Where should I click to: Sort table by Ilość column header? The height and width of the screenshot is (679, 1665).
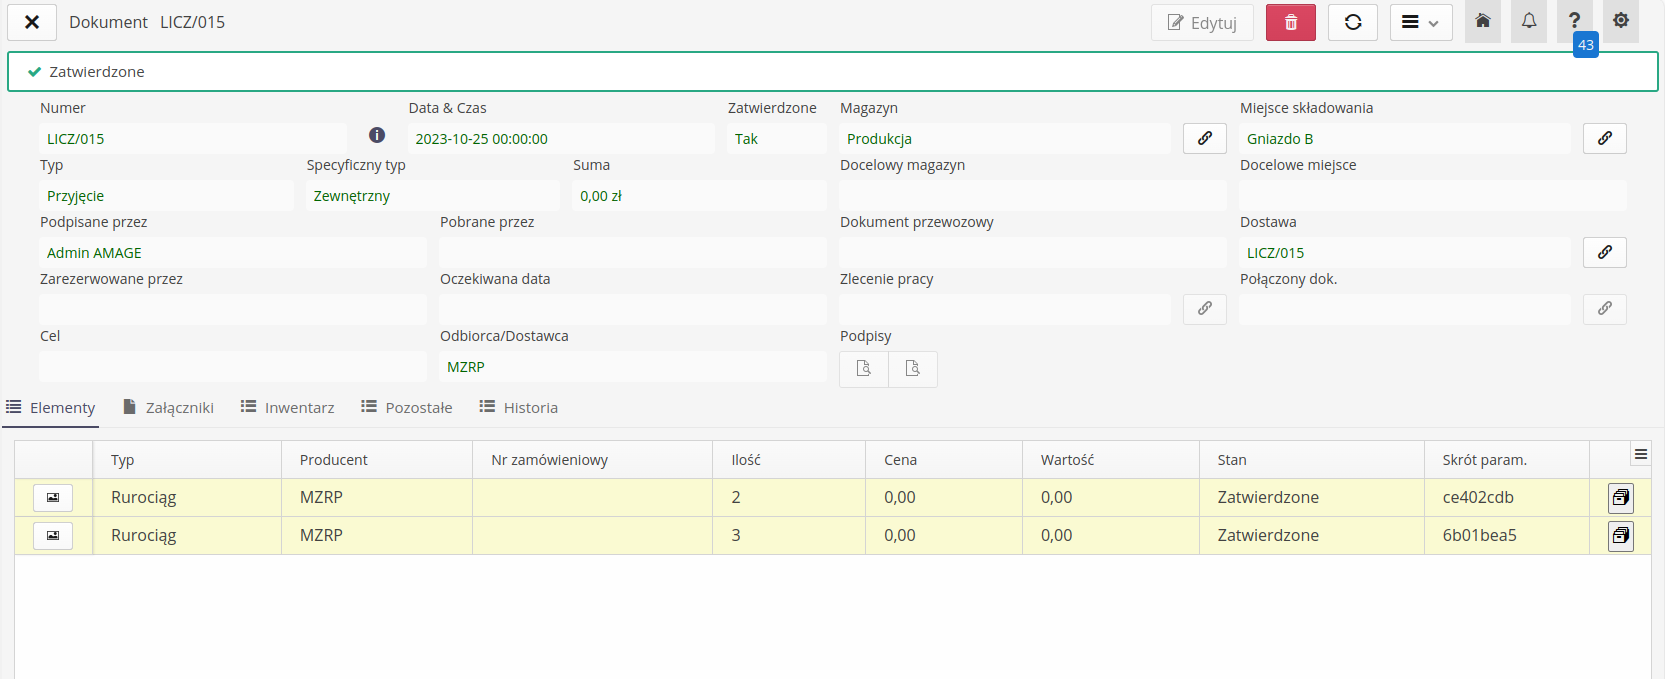(x=746, y=460)
